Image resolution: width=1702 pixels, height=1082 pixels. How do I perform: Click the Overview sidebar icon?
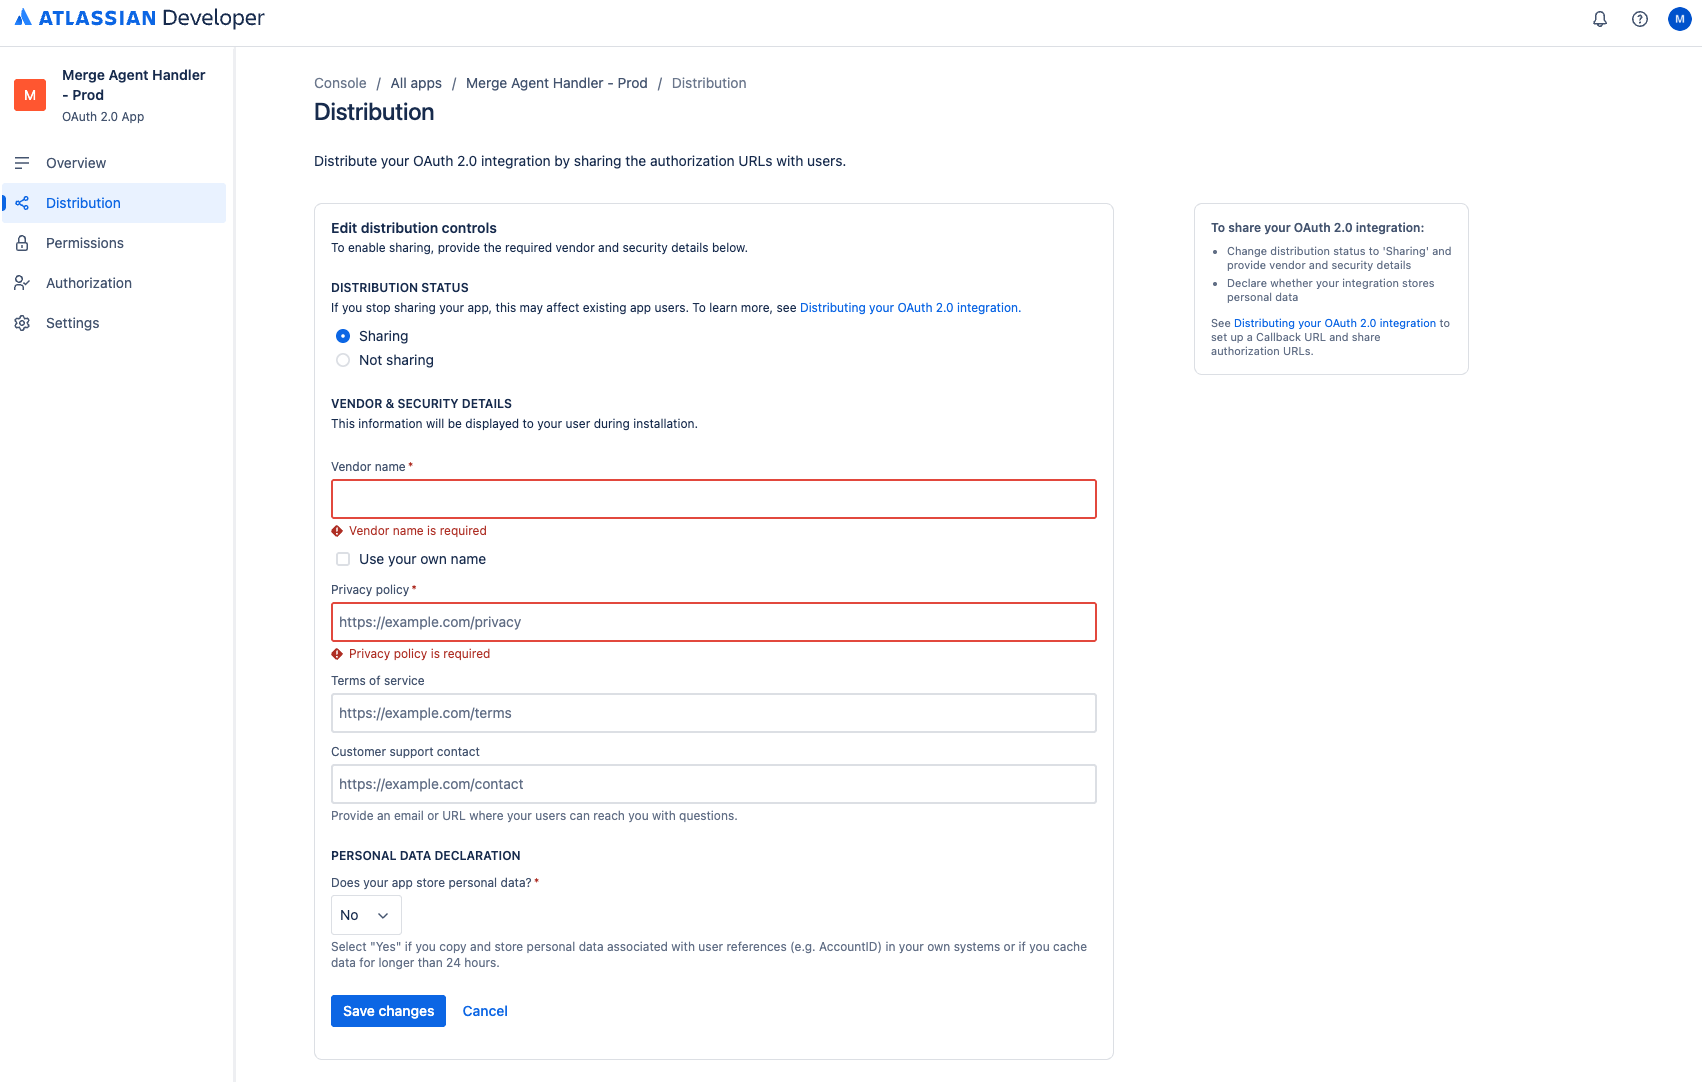click(22, 163)
